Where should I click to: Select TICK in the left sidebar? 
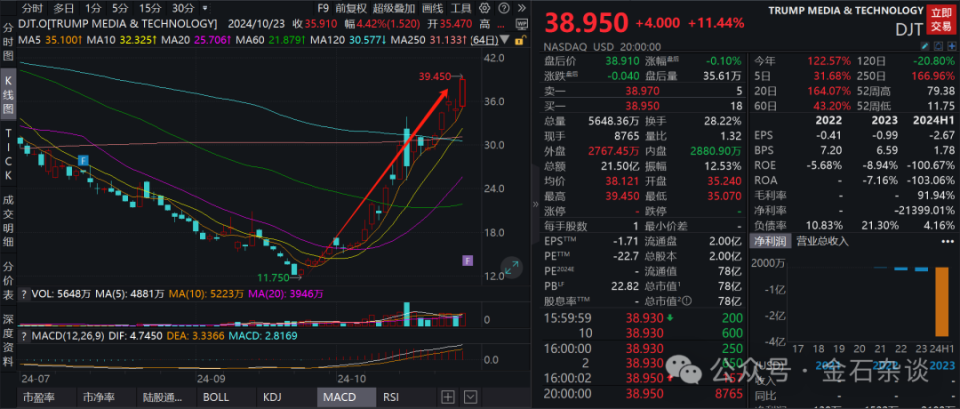pos(9,156)
